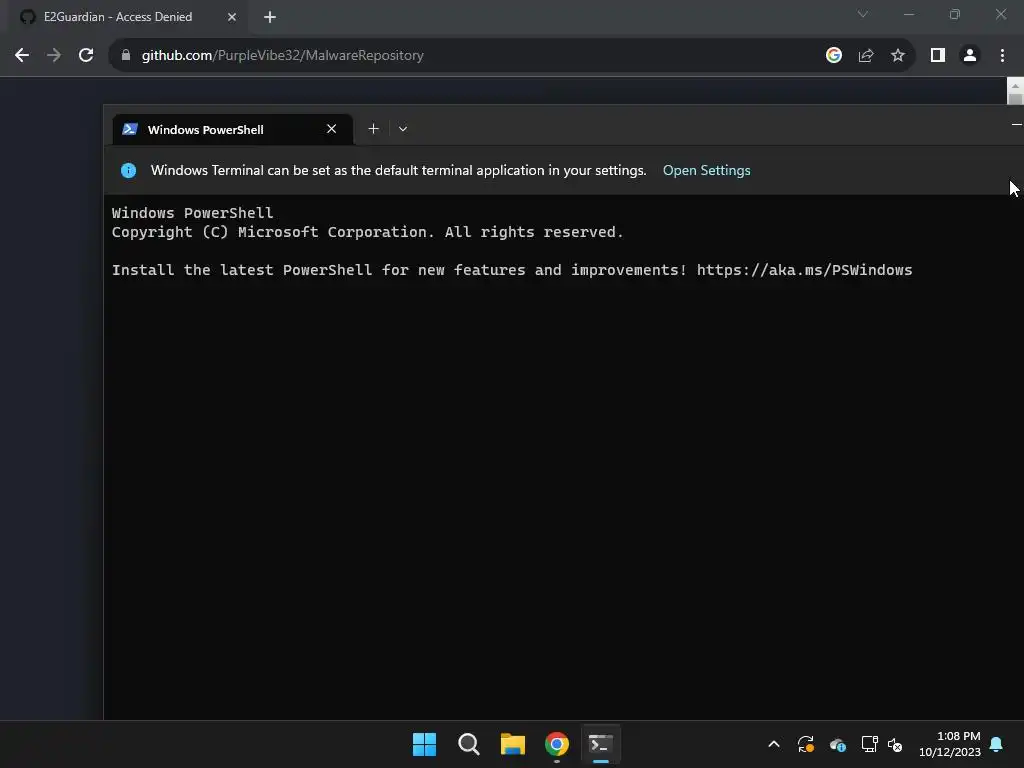Click the Chrome forward arrow

pos(54,56)
